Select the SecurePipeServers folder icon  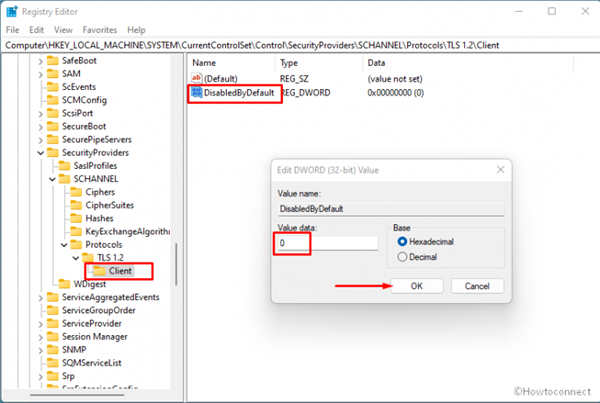(x=52, y=139)
